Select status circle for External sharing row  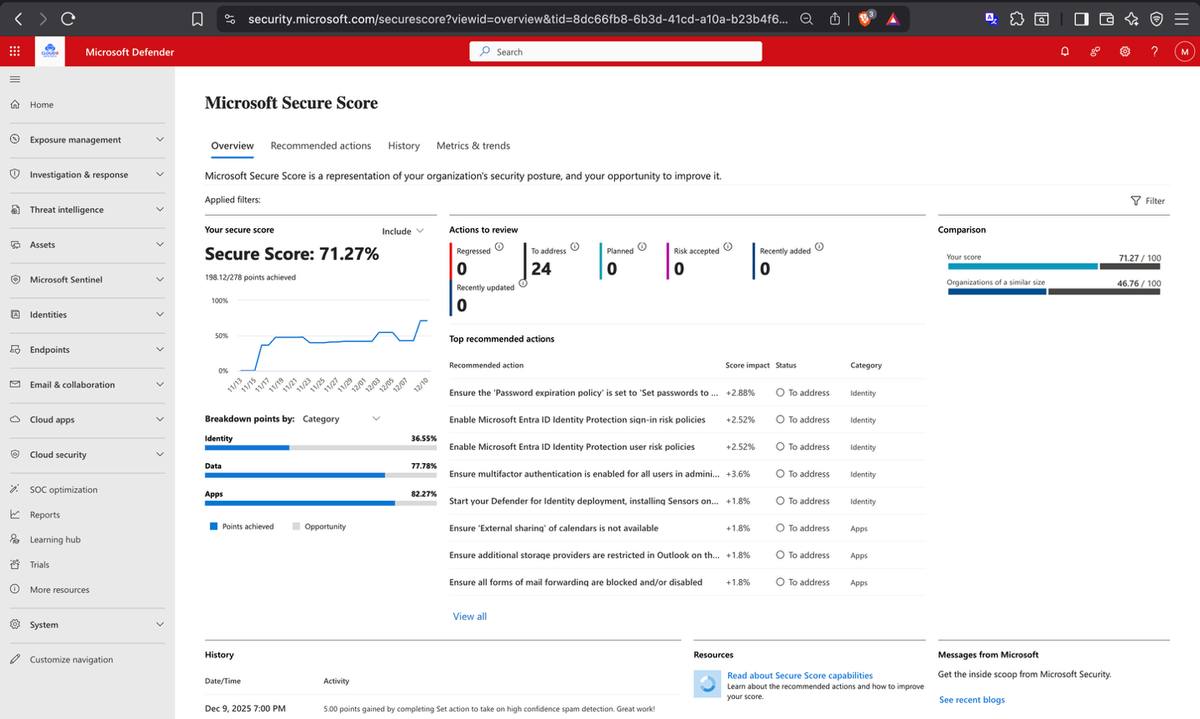[780, 528]
